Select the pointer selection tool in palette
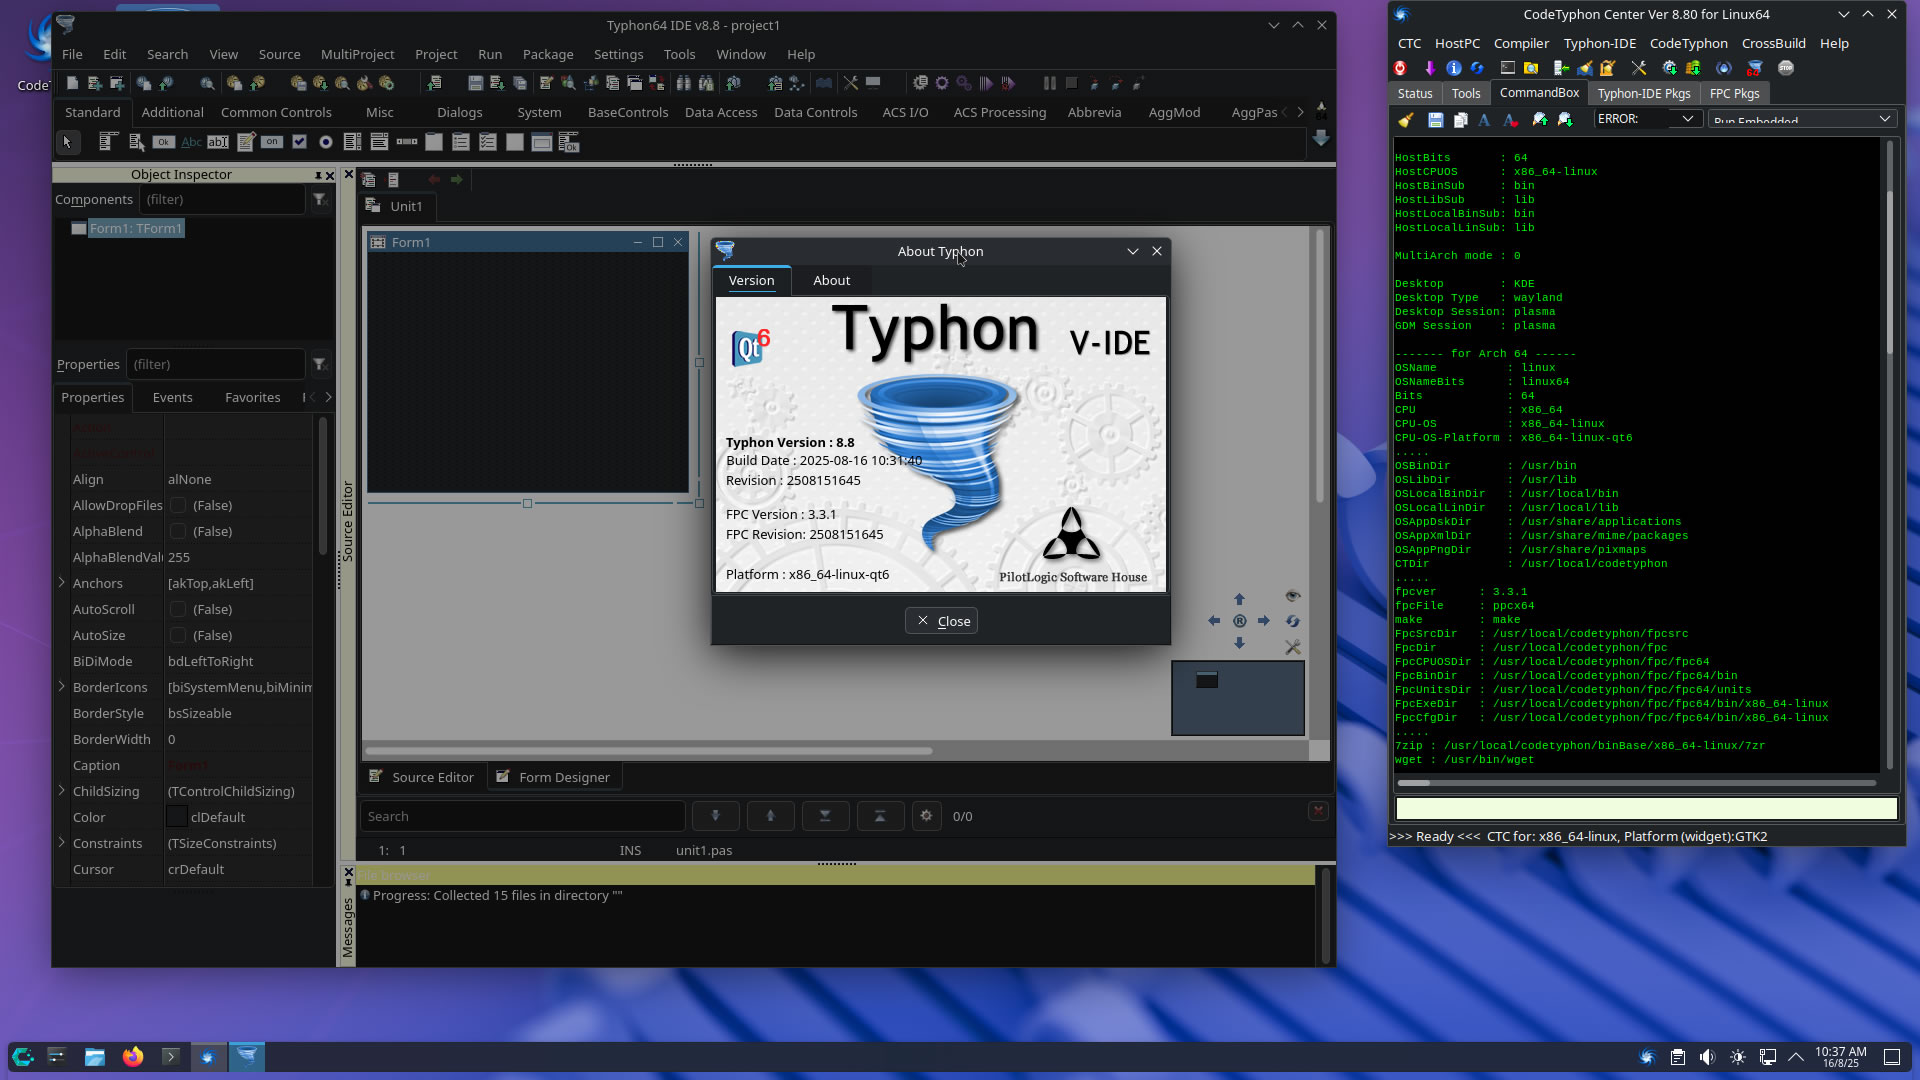1920x1080 pixels. click(68, 142)
